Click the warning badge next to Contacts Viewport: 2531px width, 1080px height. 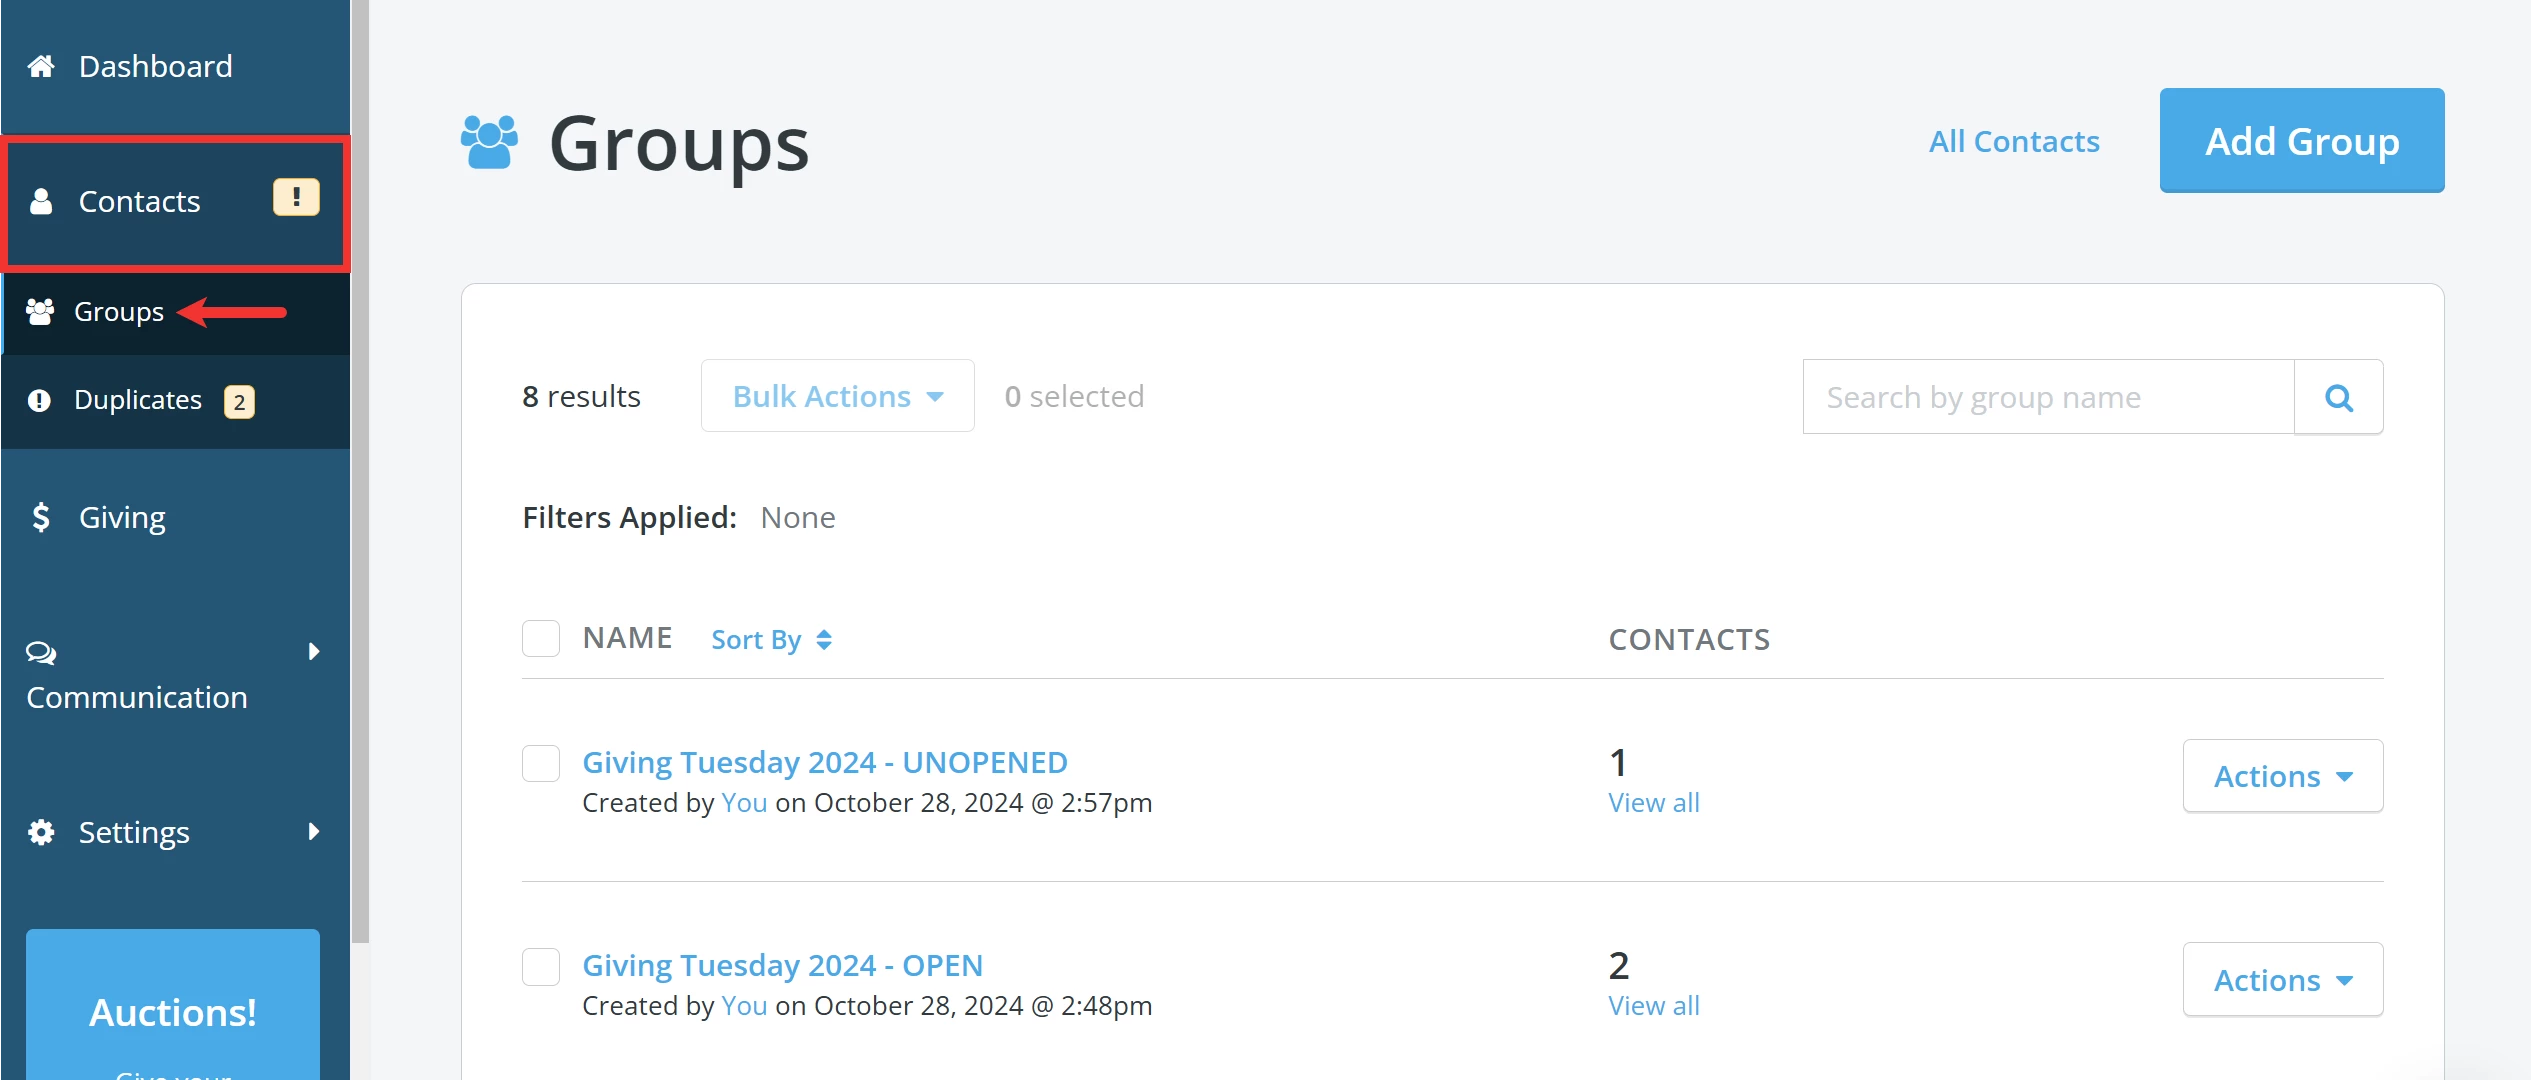pos(295,197)
